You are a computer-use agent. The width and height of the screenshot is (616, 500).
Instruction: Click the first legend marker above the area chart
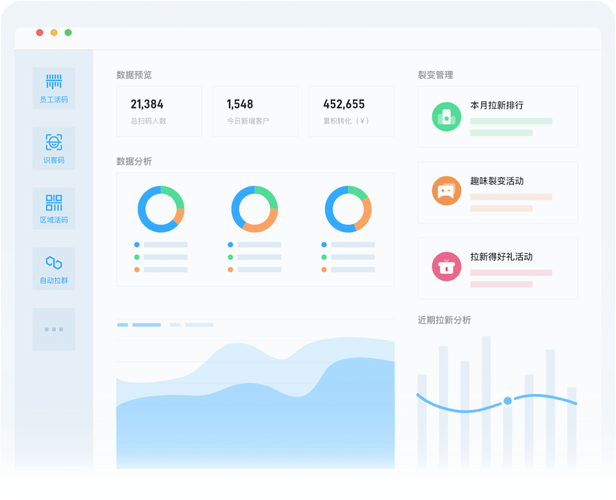(x=123, y=325)
